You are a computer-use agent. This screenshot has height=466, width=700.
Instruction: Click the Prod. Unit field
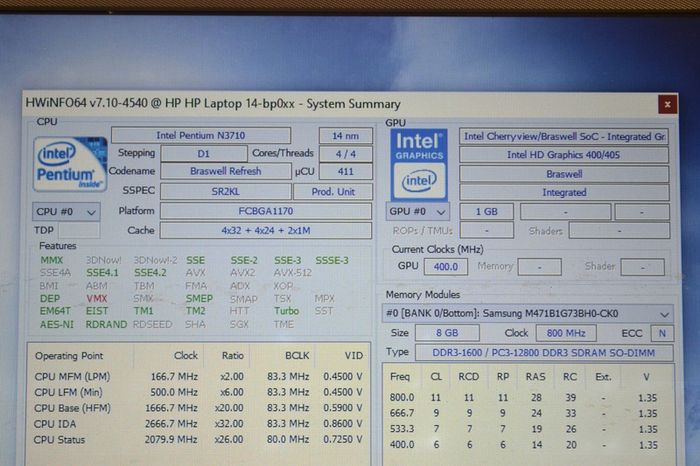pos(333,191)
